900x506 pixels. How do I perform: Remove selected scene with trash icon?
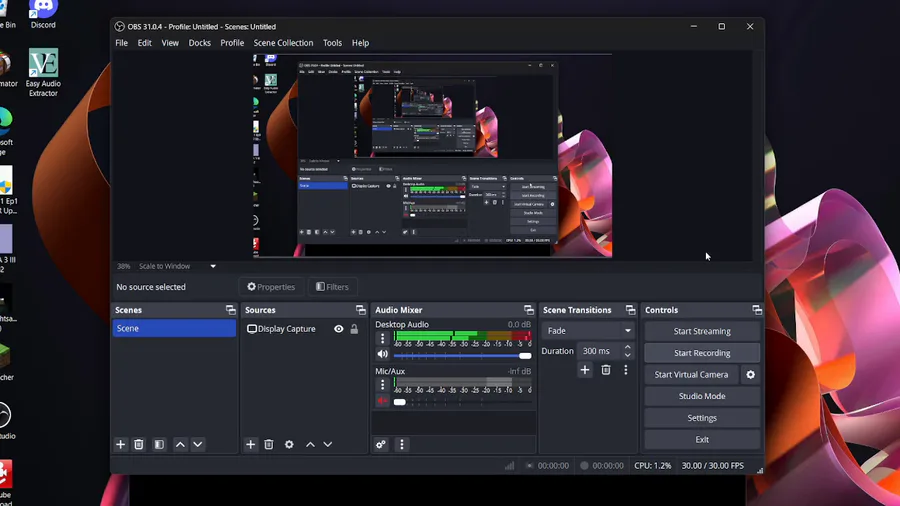click(139, 445)
